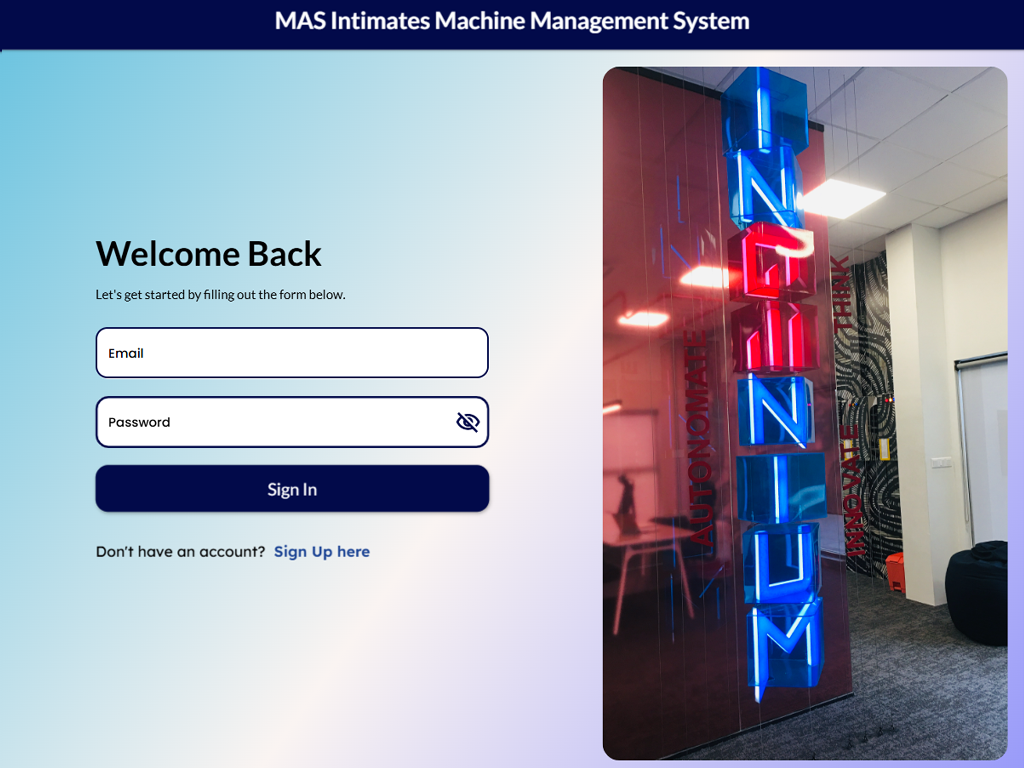The image size is (1024, 768).
Task: Toggle password visibility eye icon
Action: point(467,422)
